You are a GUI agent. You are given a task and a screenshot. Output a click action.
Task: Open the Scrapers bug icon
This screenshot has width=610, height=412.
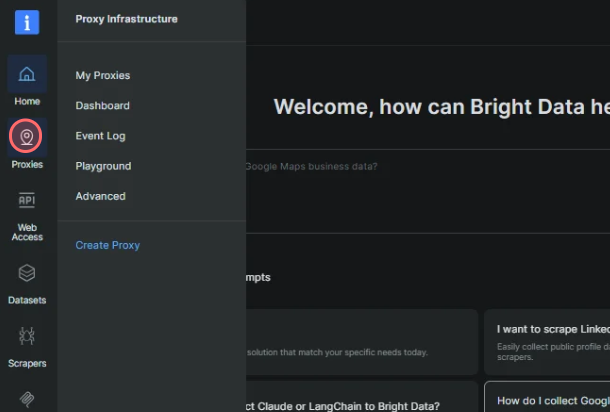click(x=27, y=336)
